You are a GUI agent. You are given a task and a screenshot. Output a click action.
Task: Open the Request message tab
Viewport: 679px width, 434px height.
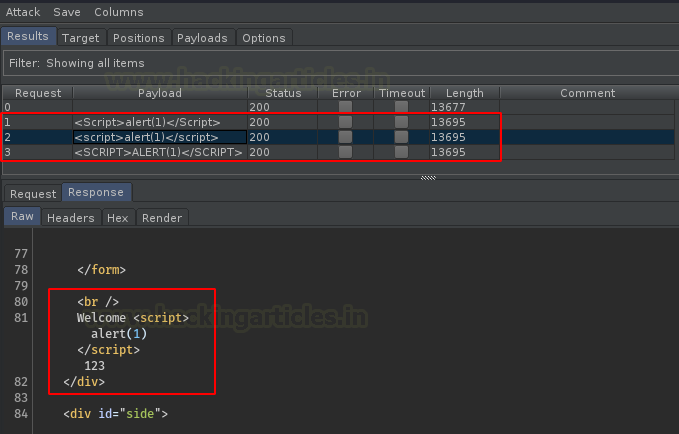(x=33, y=194)
